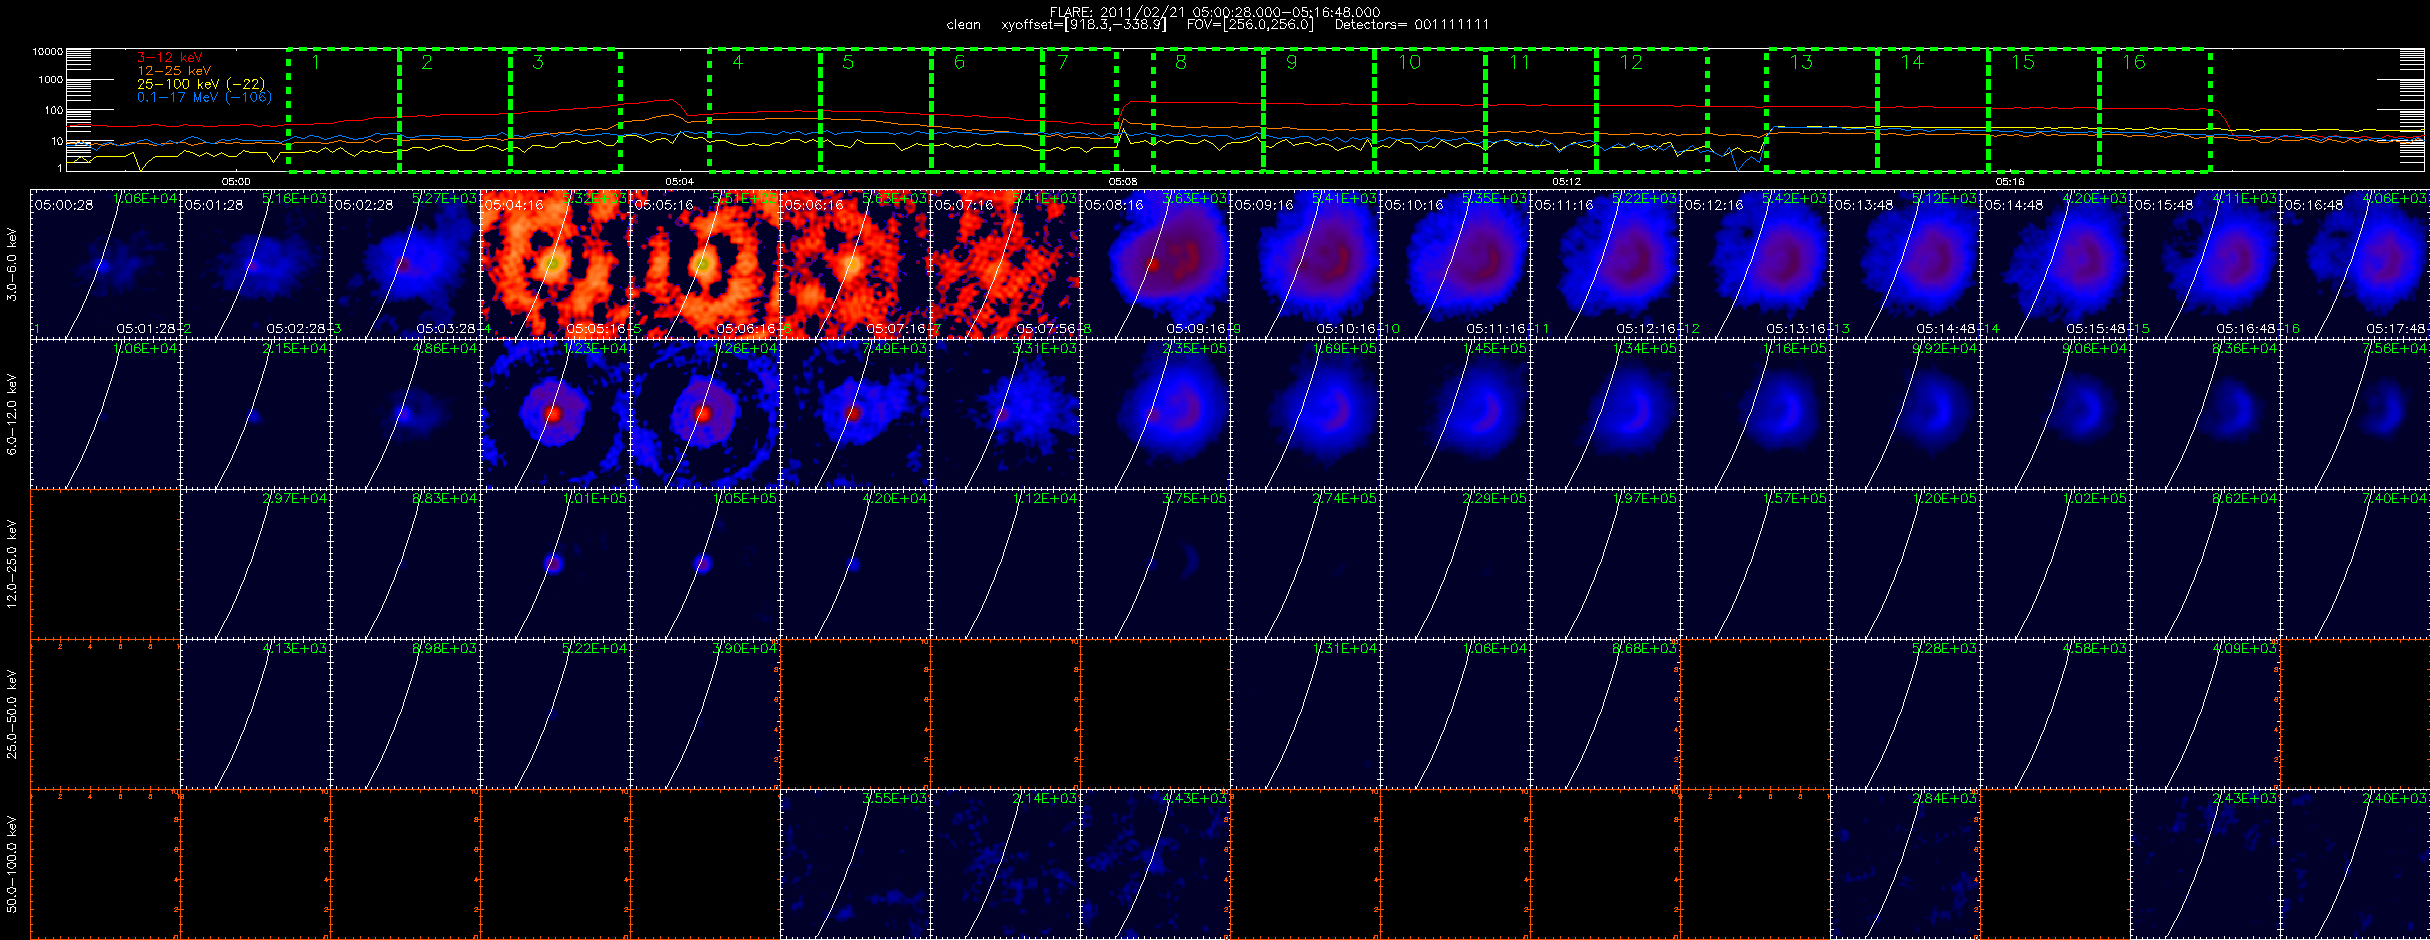The width and height of the screenshot is (2430, 940).
Task: Open the 3–6 keV image starting 05:08:16
Action: 1156,264
